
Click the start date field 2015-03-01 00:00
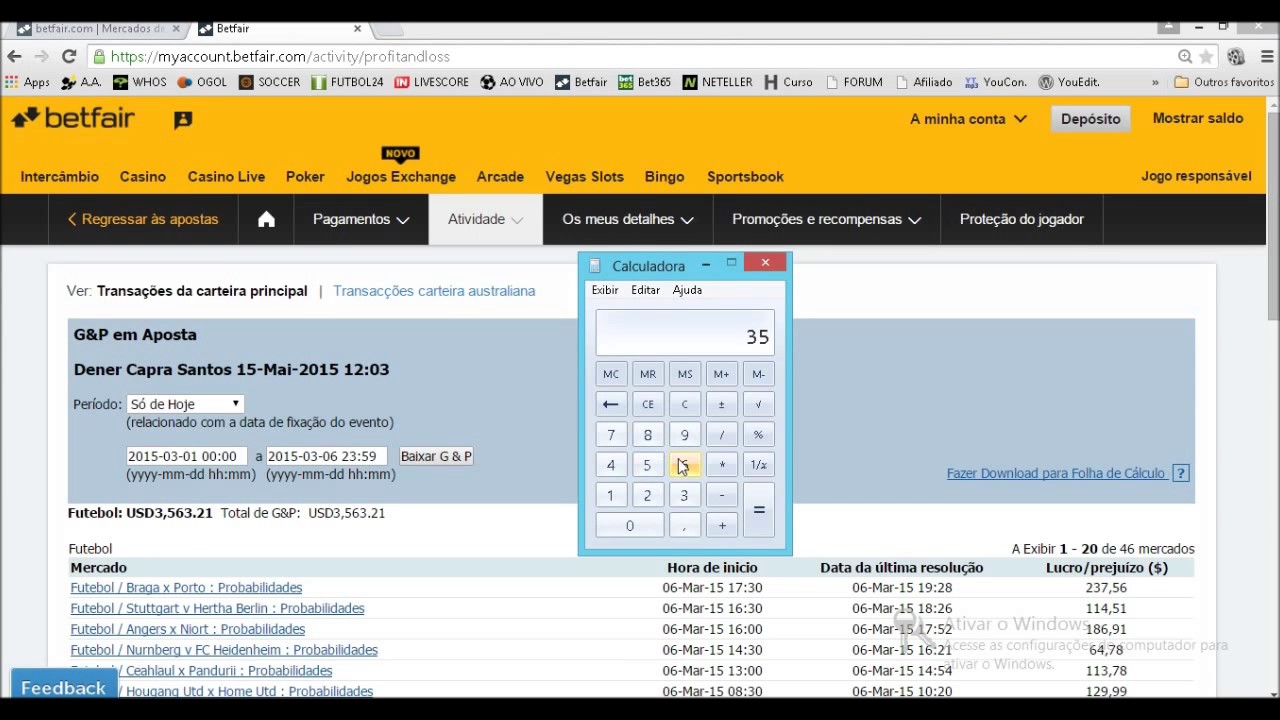186,456
